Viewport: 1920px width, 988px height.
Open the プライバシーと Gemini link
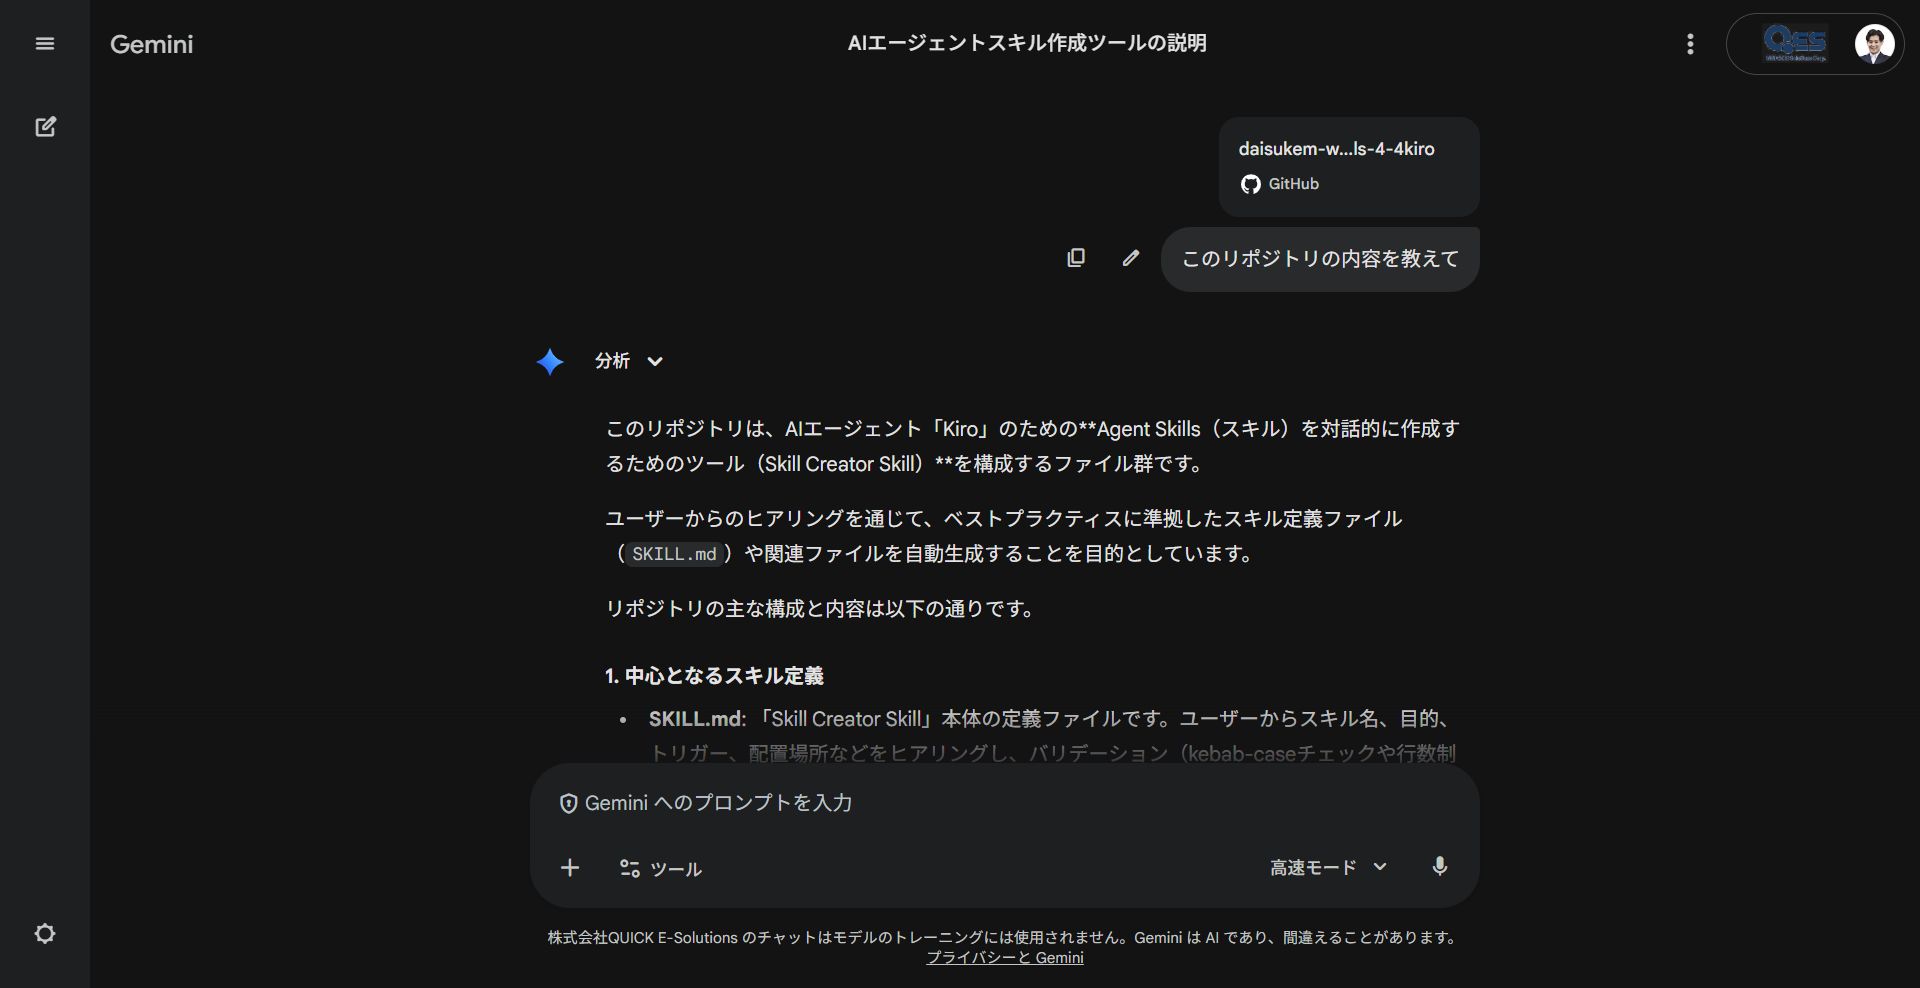click(x=1004, y=957)
